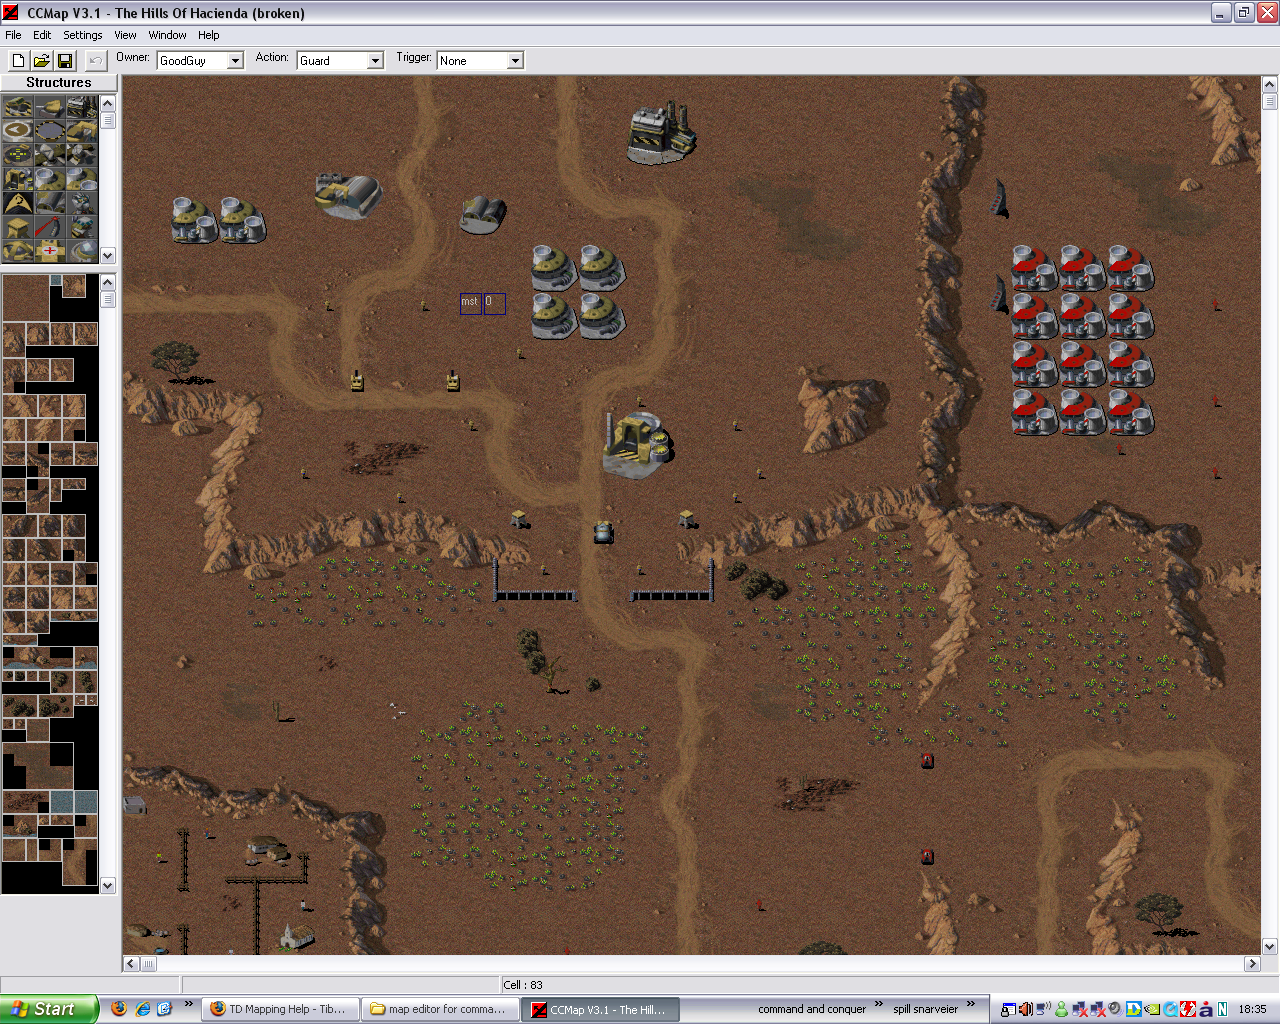Image resolution: width=1280 pixels, height=1024 pixels.
Task: Select the dome building in palette bottom row
Action: tap(82, 251)
